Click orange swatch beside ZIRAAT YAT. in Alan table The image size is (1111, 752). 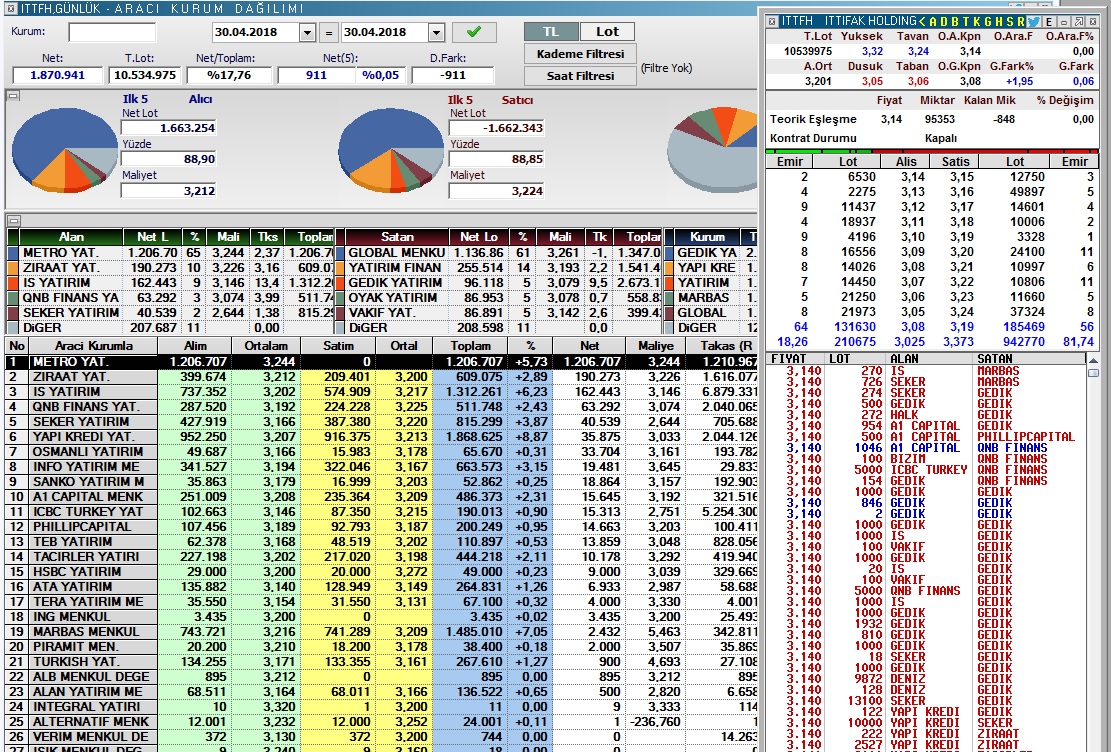tap(13, 267)
